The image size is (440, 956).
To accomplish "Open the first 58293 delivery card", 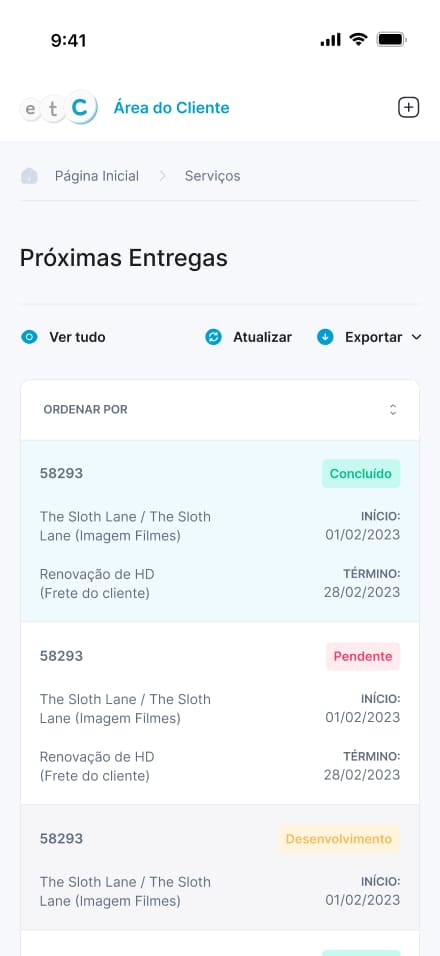I will point(220,531).
